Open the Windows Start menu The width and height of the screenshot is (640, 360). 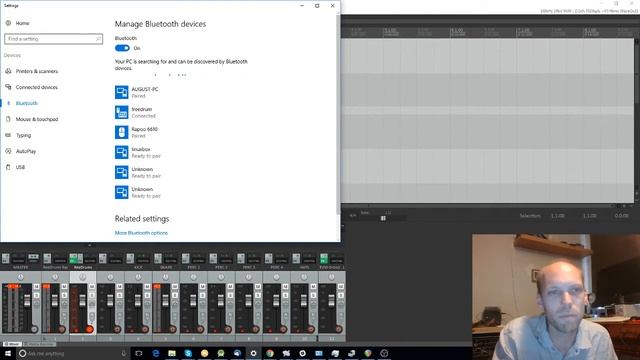8,353
